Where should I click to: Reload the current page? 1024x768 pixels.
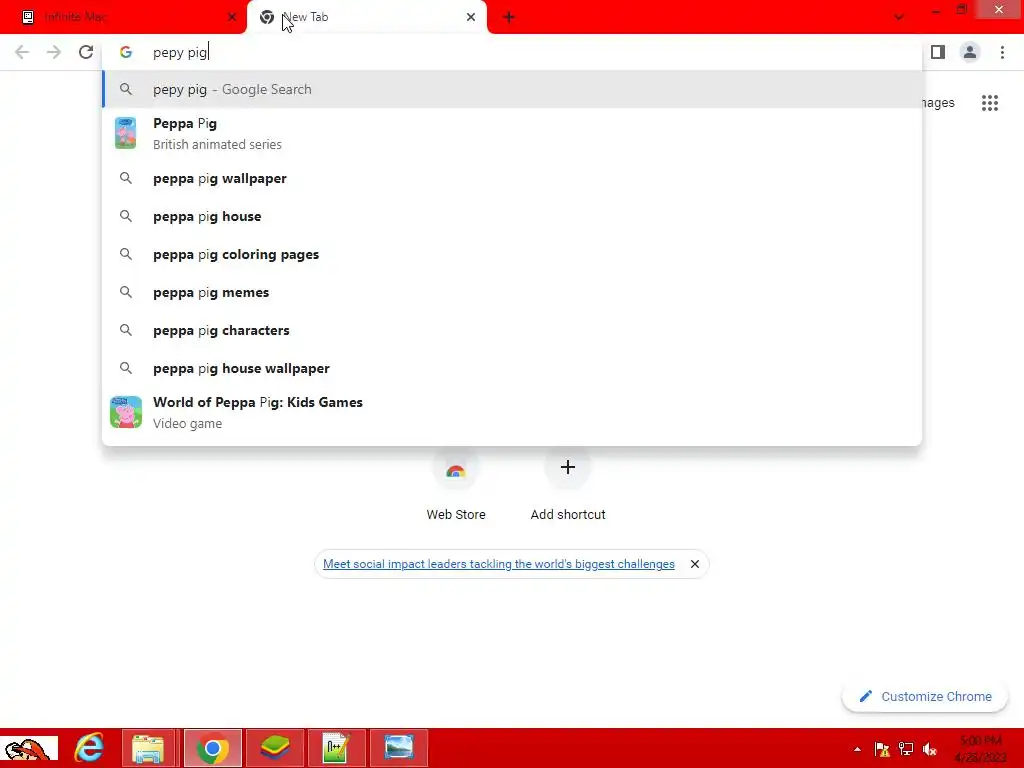pos(86,52)
